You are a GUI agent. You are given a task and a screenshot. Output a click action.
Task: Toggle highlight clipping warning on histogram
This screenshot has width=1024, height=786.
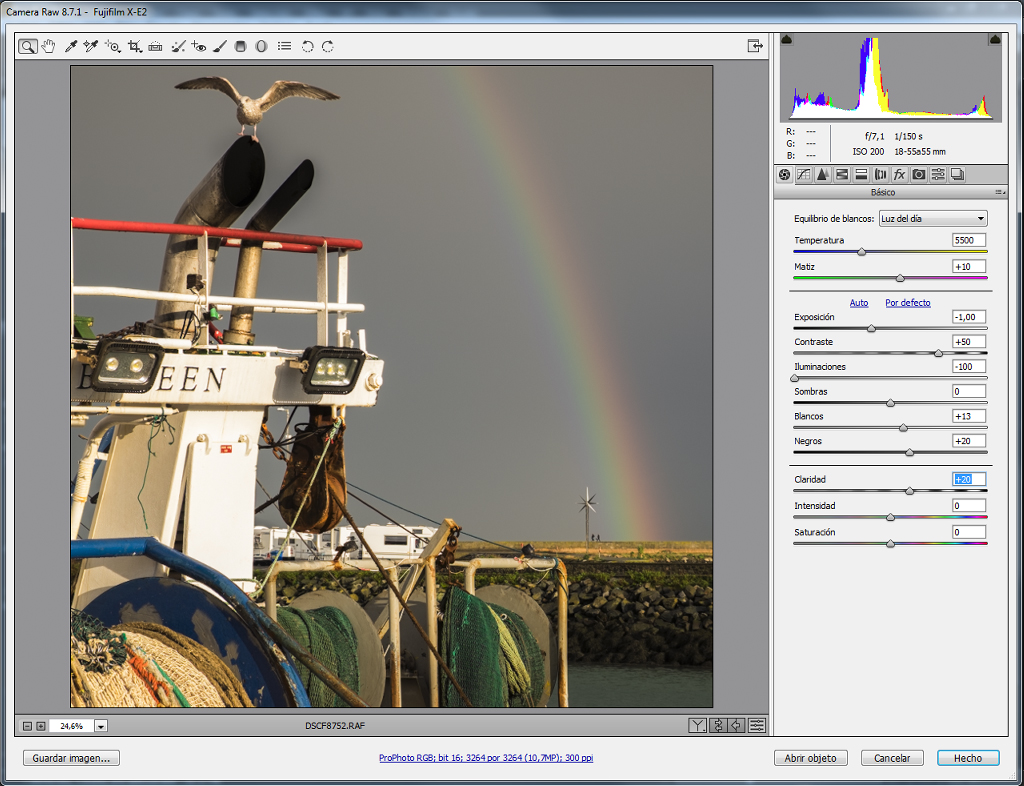point(995,40)
